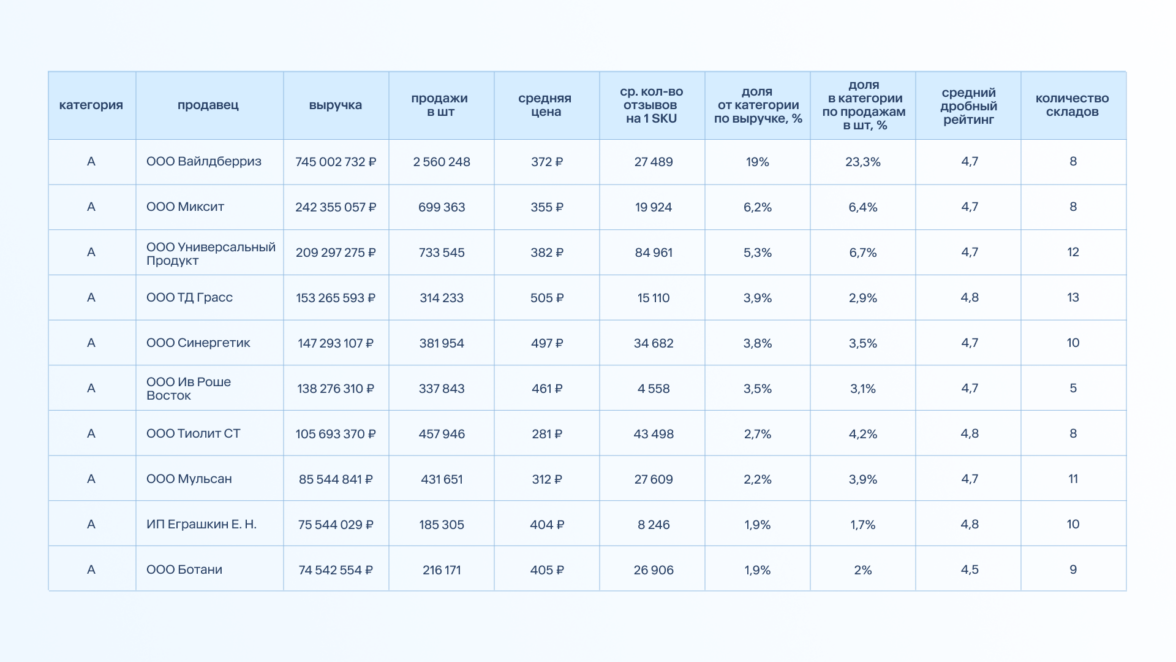Click the 'ООО ТД Грасс' cell
This screenshot has width=1176, height=662.
pos(190,298)
